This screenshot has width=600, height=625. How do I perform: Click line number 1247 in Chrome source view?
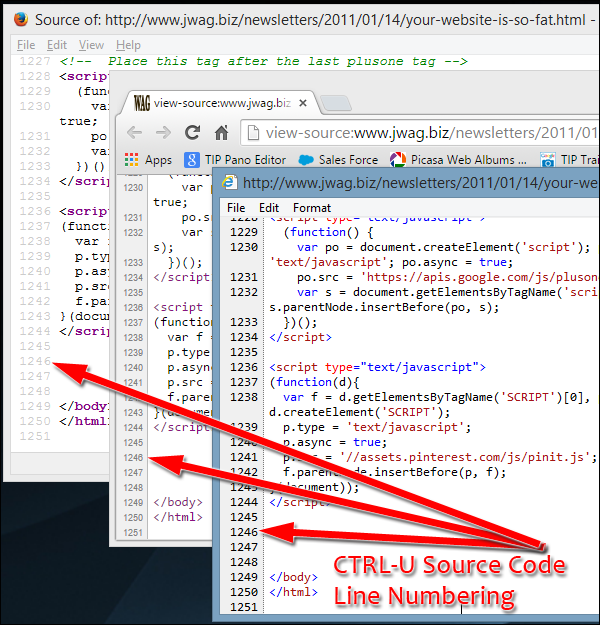pos(133,472)
